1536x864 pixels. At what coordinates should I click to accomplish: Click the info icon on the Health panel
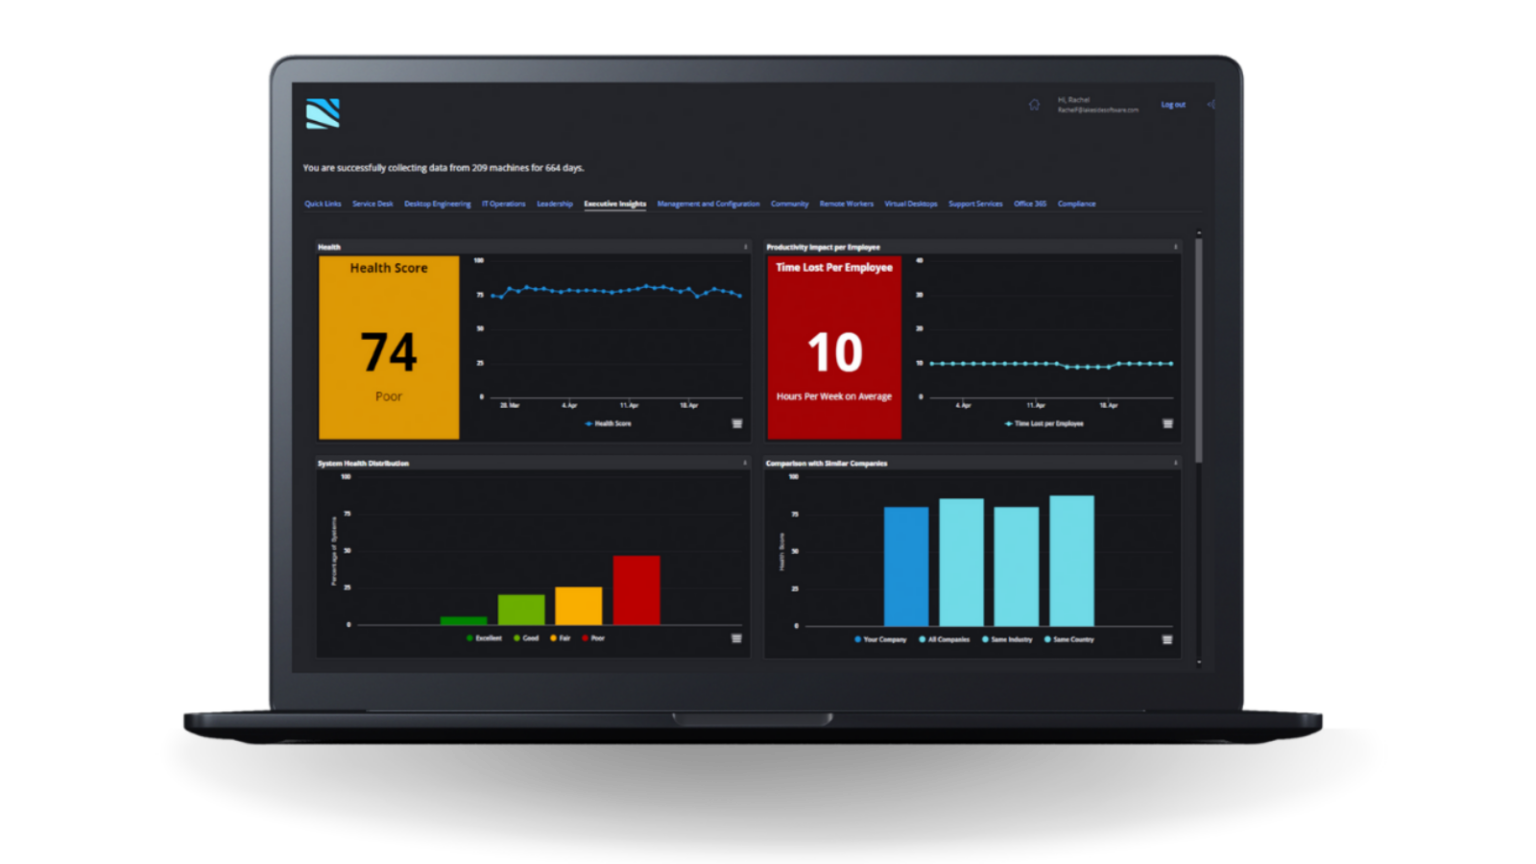(744, 247)
